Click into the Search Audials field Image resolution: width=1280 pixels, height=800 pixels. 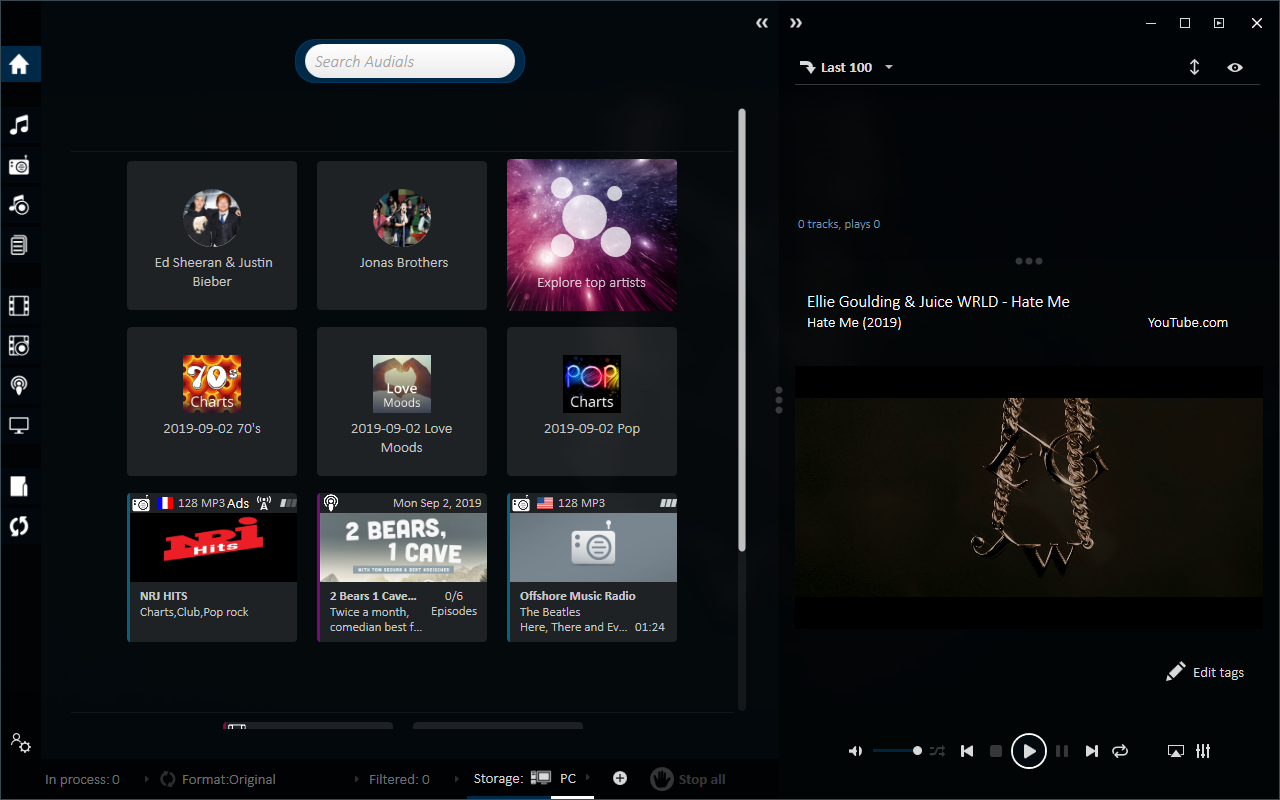(x=410, y=61)
